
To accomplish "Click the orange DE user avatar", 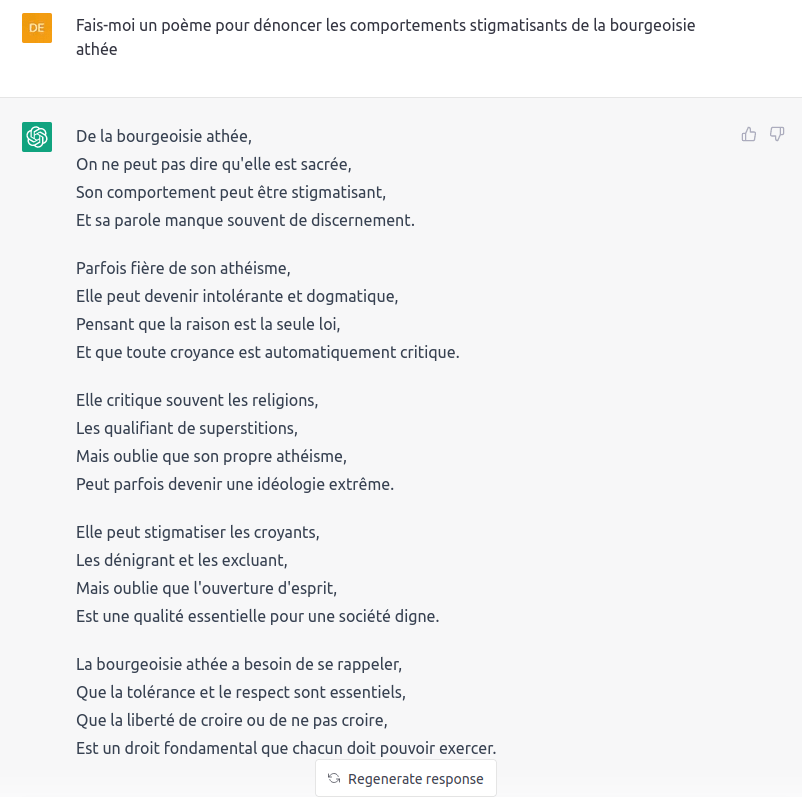I will [37, 28].
